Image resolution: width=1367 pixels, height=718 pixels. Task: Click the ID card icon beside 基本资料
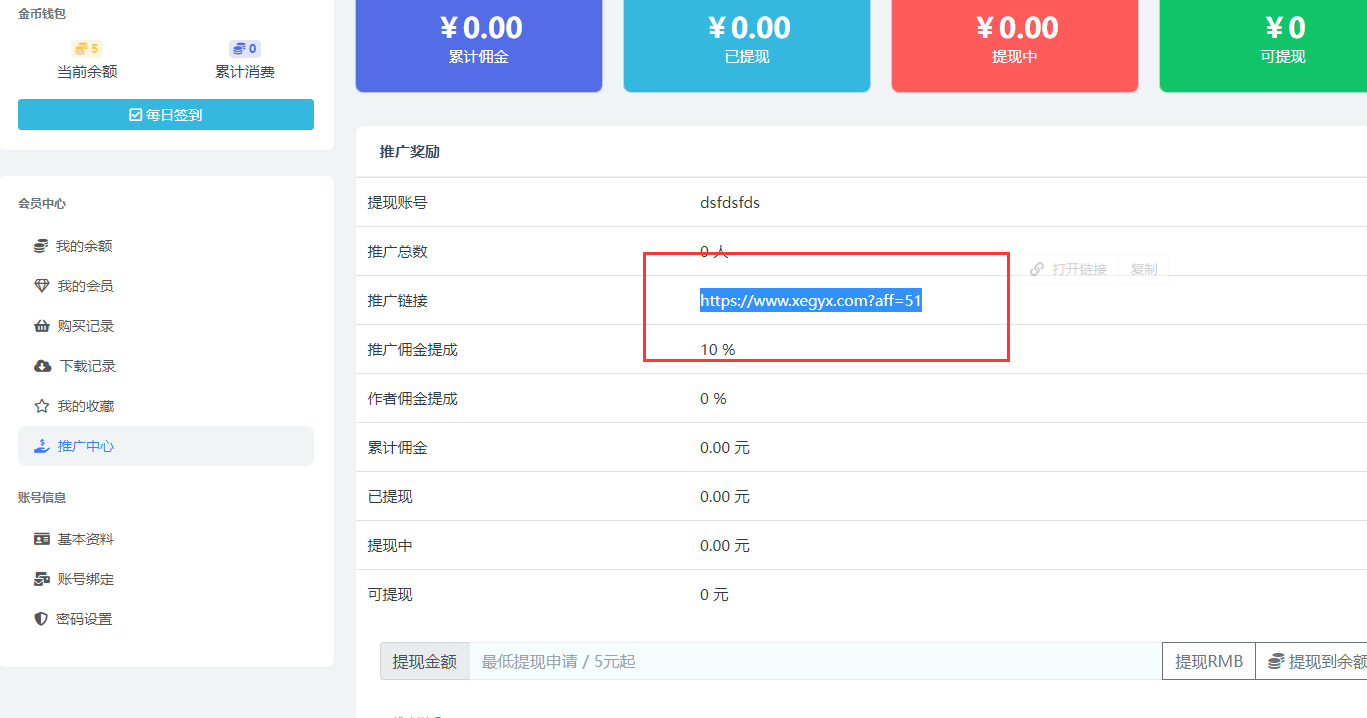click(x=41, y=539)
